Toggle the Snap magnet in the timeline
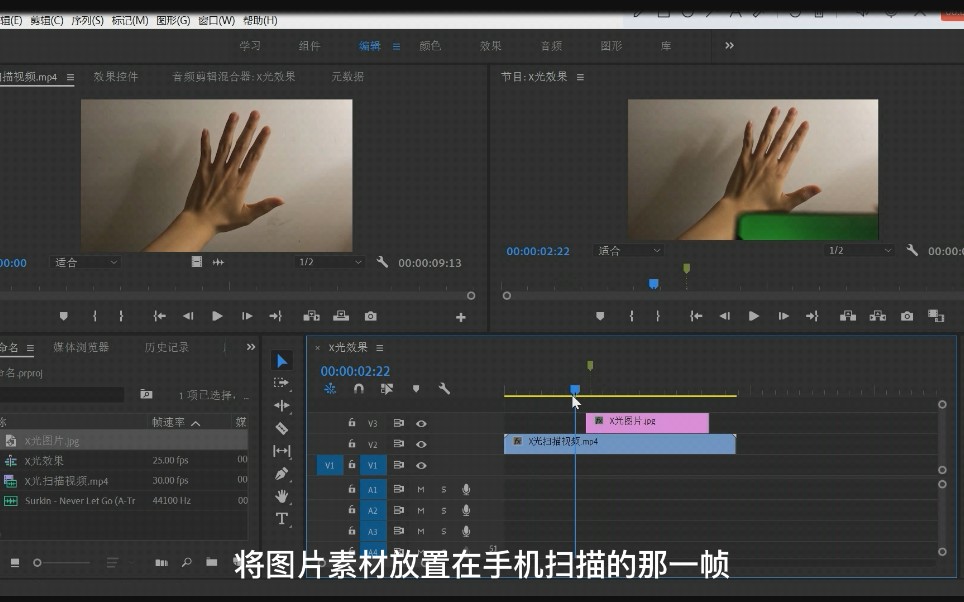Viewport: 964px width, 602px height. [360, 389]
